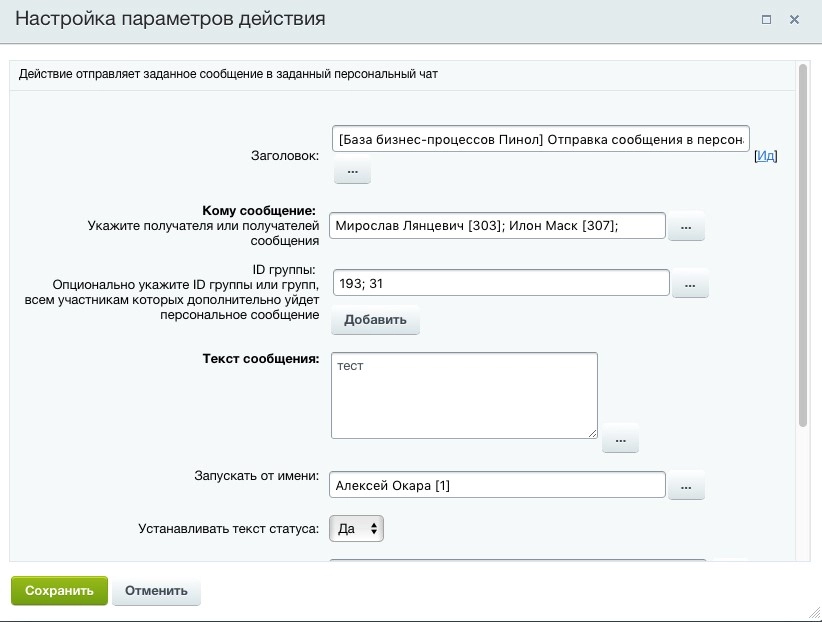Click the Сохранить button
The height and width of the screenshot is (622, 822).
point(58,590)
